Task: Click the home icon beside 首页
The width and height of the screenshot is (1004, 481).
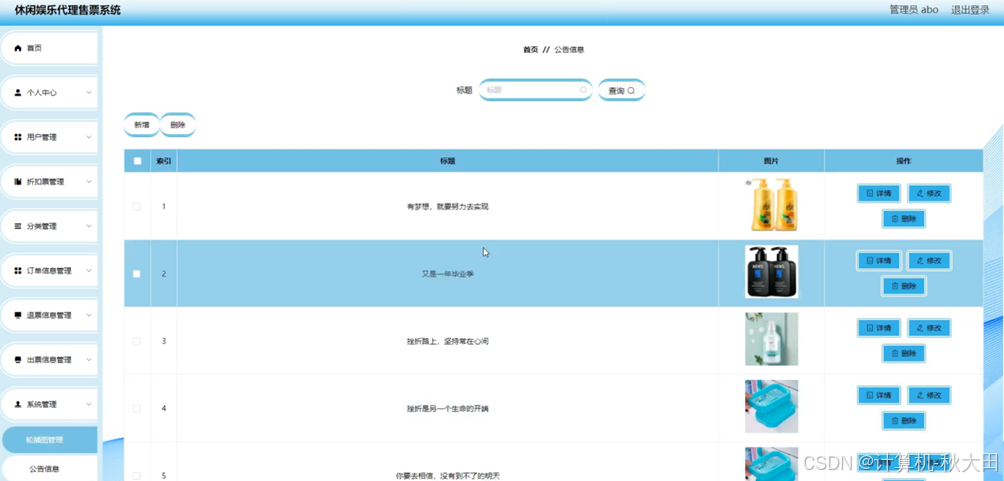Action: [18, 48]
